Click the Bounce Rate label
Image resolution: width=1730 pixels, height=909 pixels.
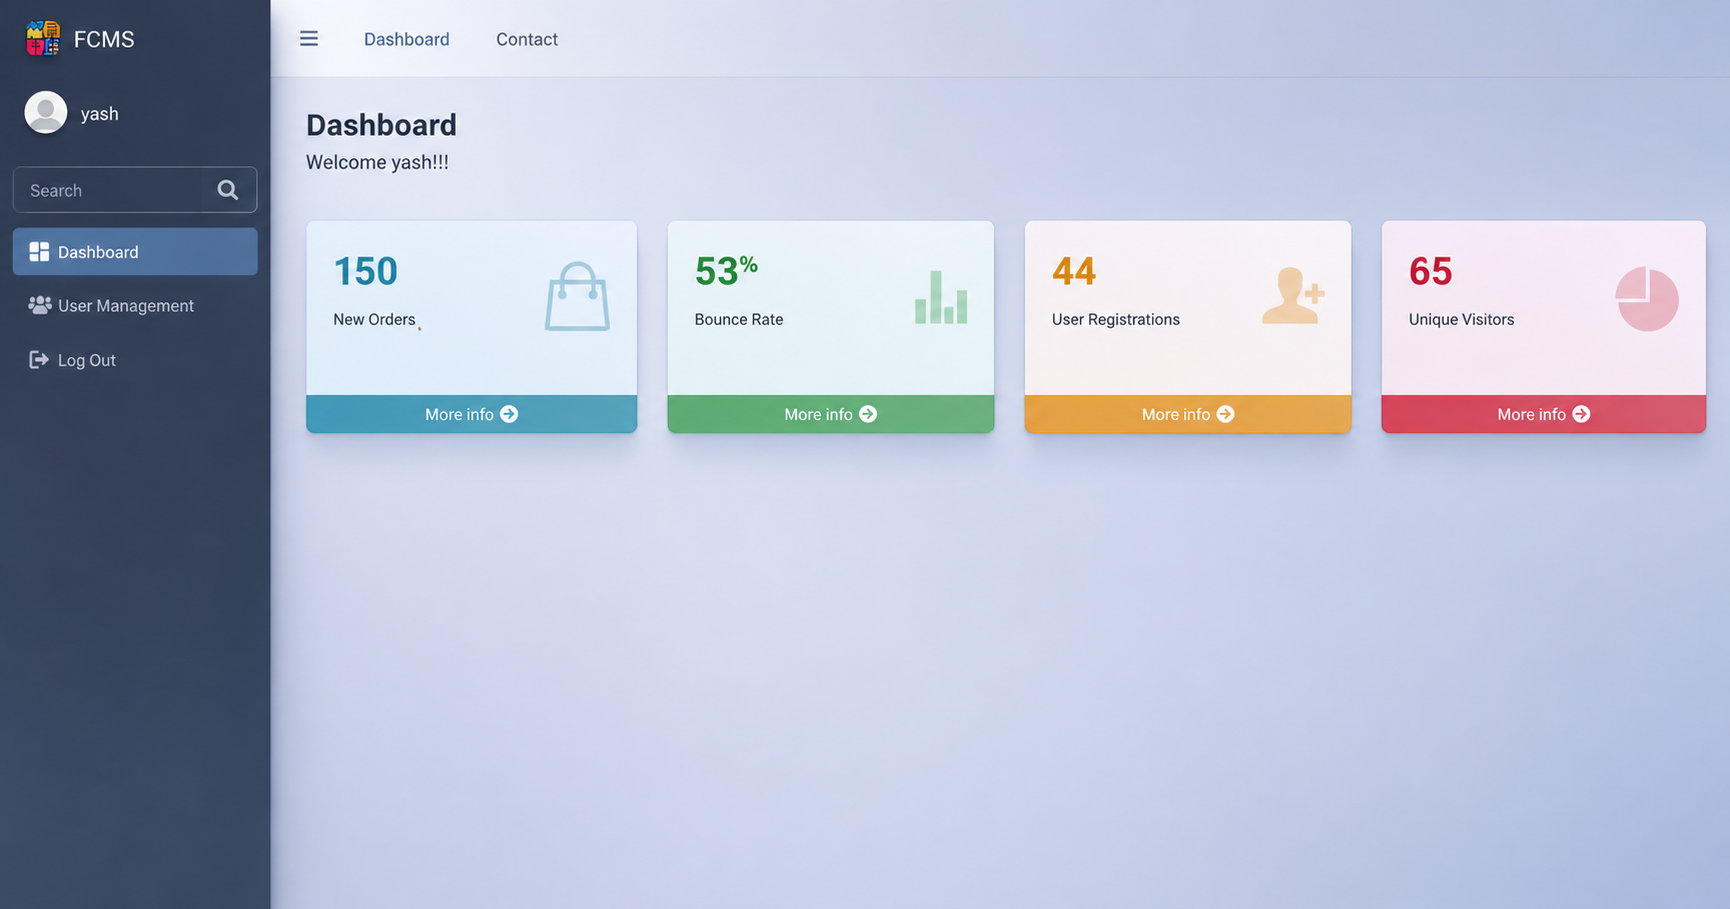(739, 319)
